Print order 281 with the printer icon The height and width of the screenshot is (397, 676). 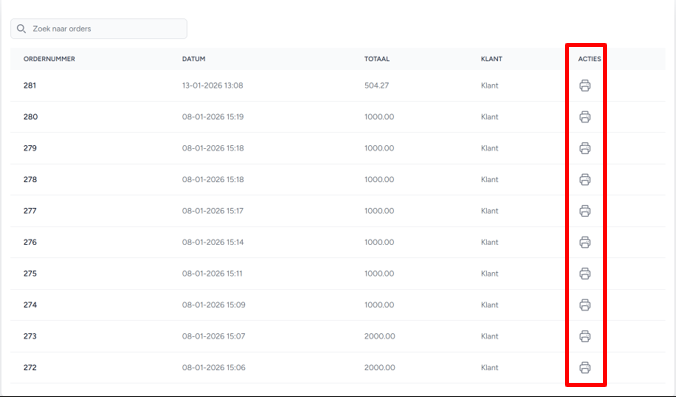585,85
